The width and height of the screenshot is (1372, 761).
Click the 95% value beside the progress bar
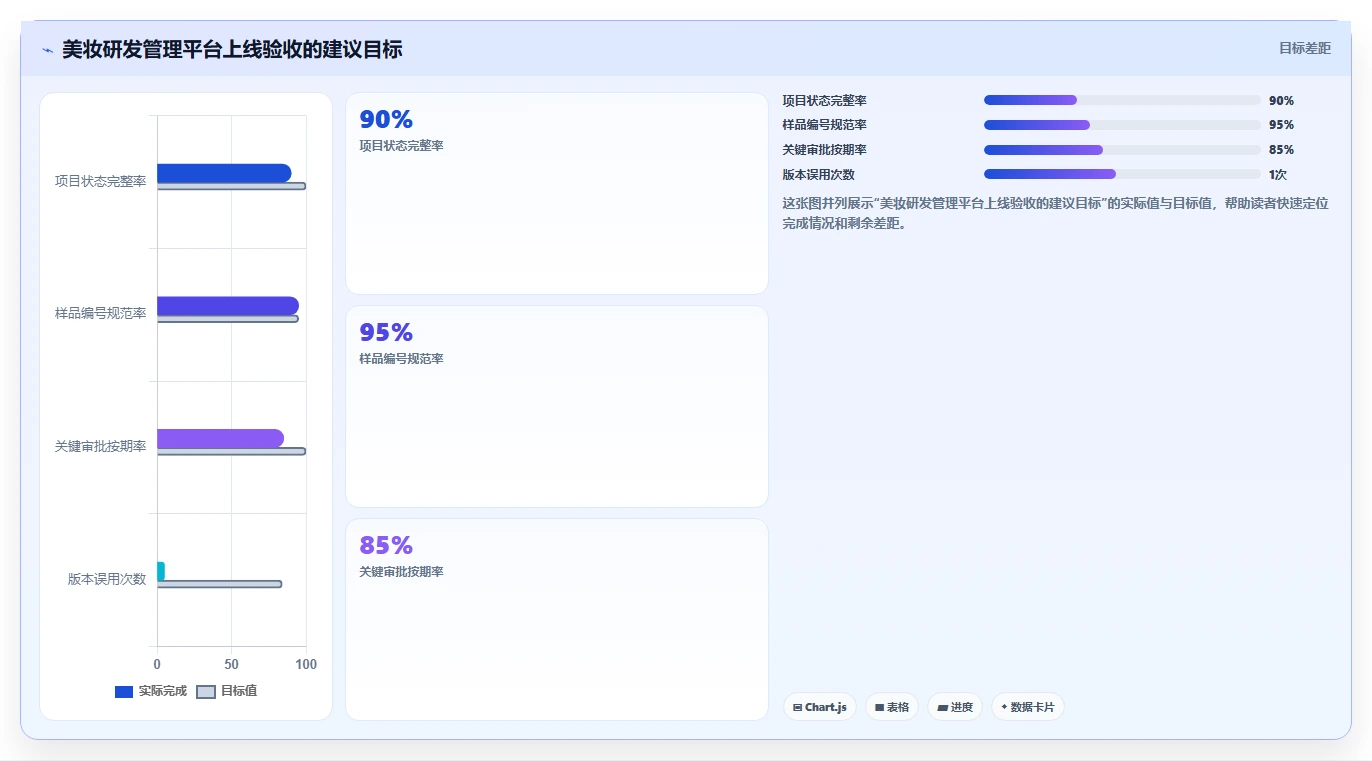tap(1281, 125)
